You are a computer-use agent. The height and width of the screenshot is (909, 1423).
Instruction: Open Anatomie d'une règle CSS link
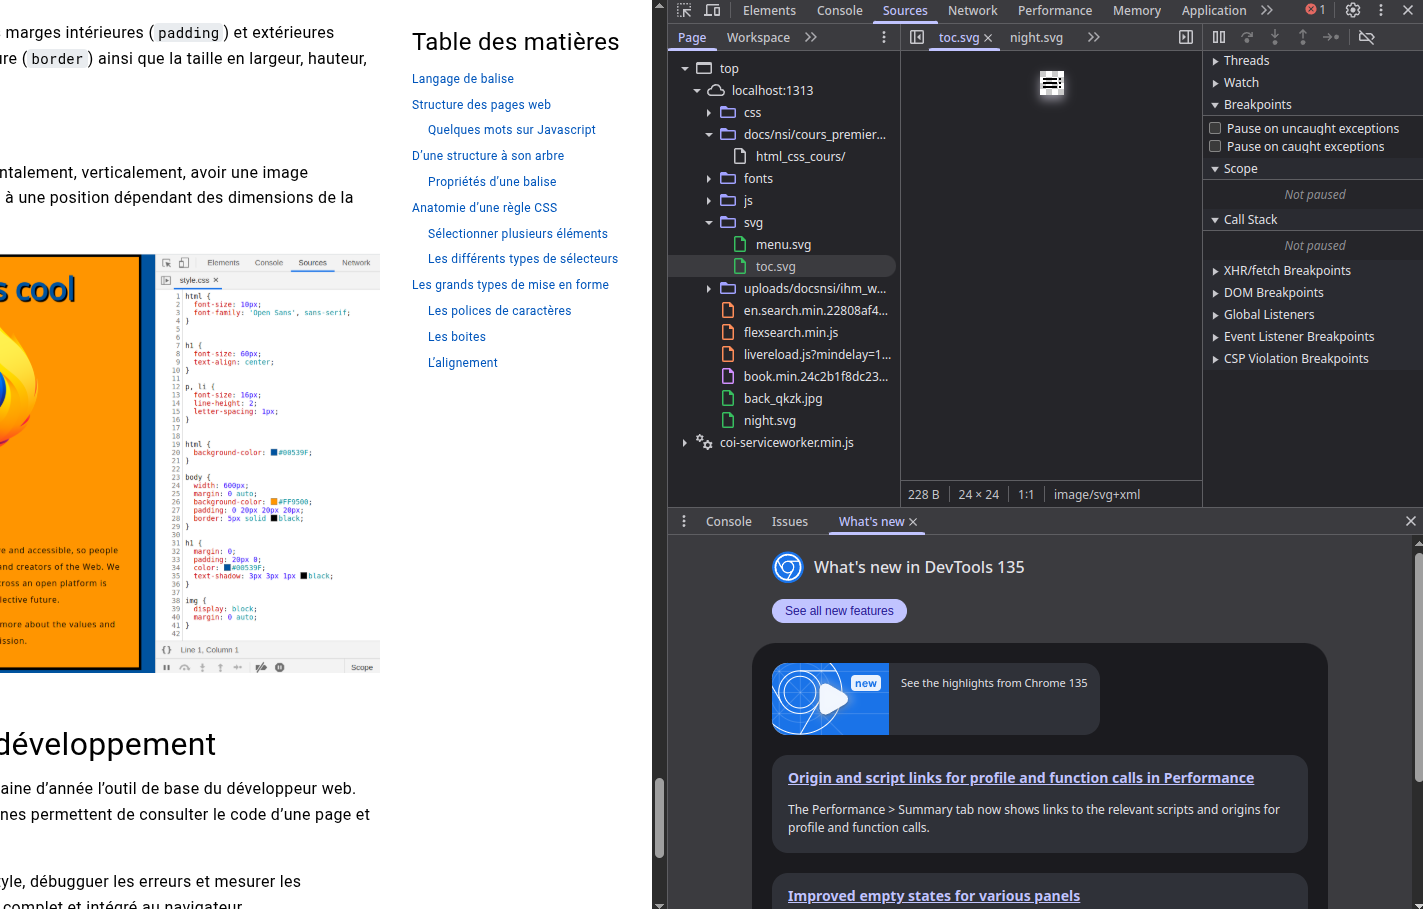(484, 208)
